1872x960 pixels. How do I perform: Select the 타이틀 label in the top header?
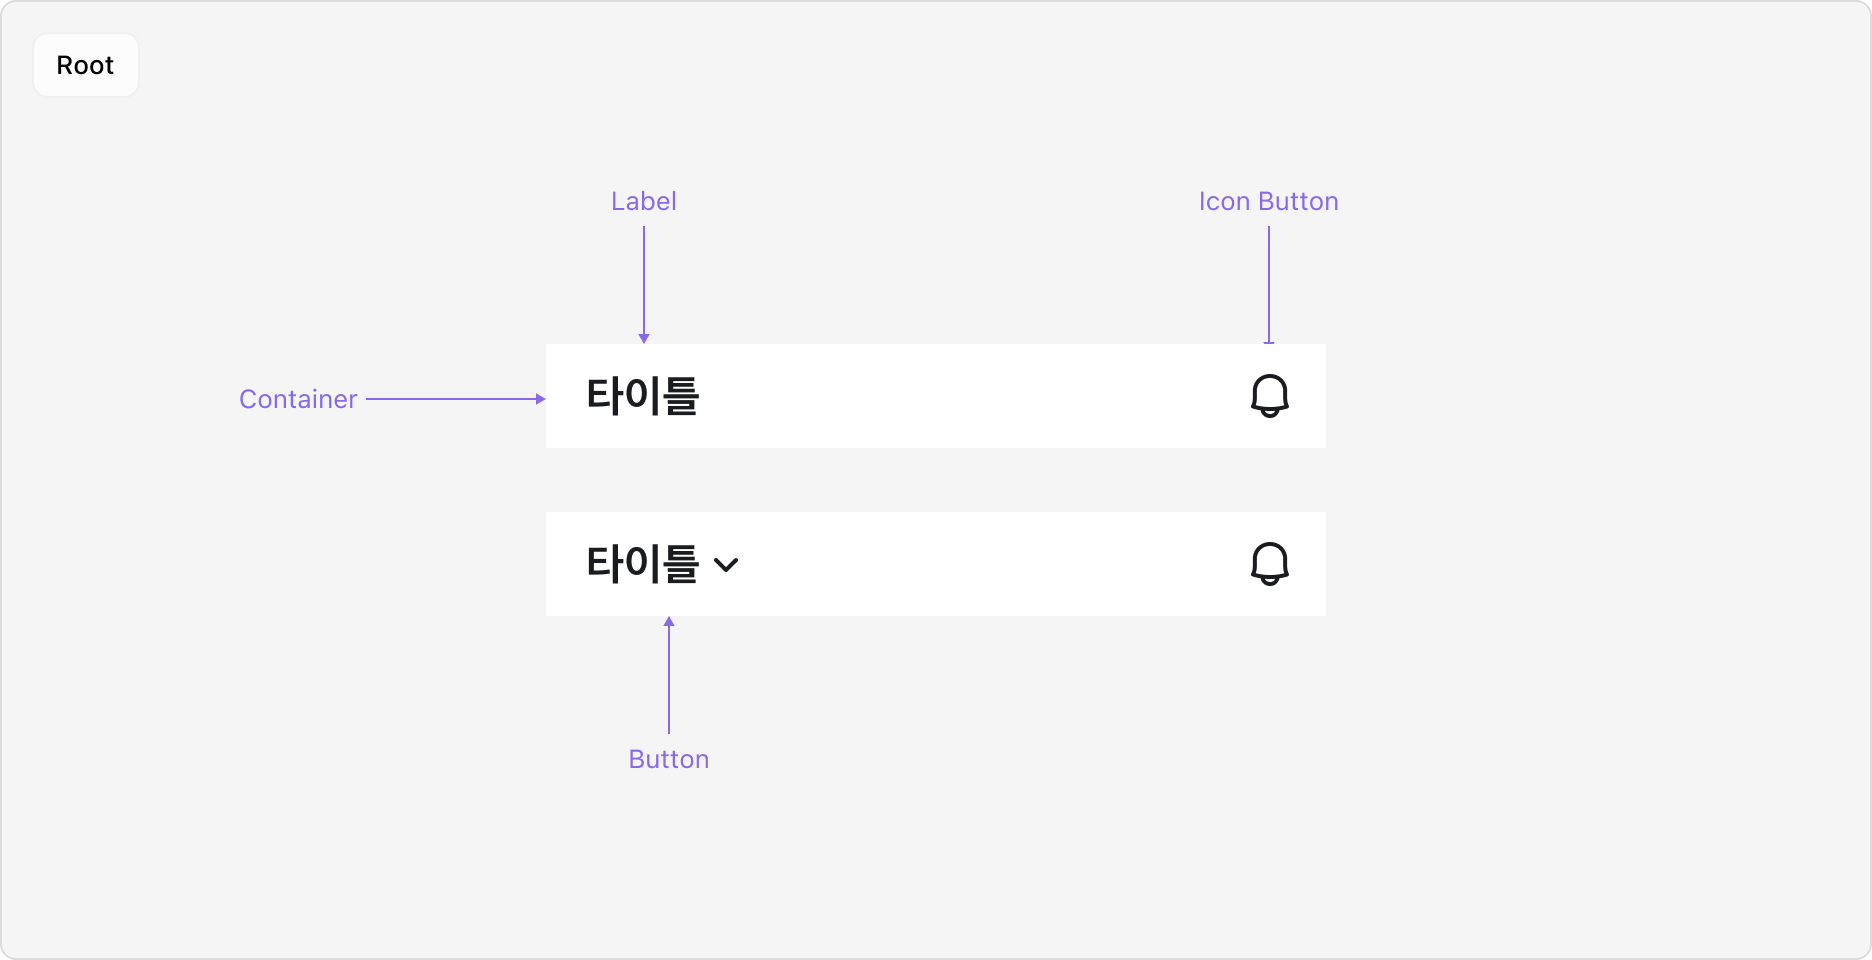click(645, 396)
